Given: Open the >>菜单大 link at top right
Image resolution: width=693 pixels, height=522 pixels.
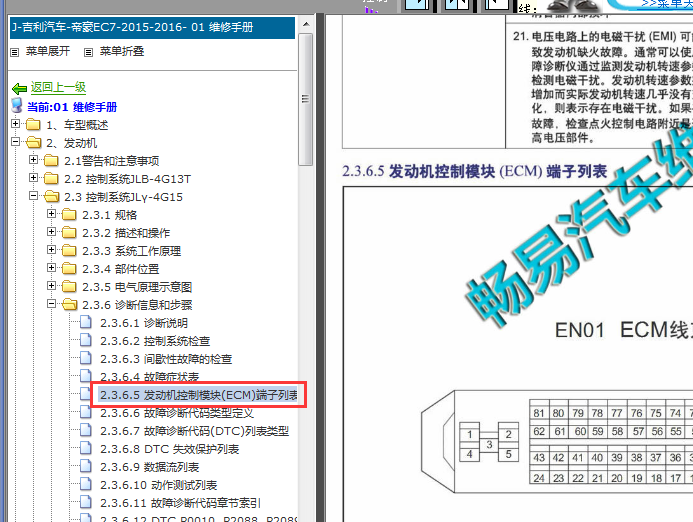Looking at the screenshot, I should [x=667, y=4].
